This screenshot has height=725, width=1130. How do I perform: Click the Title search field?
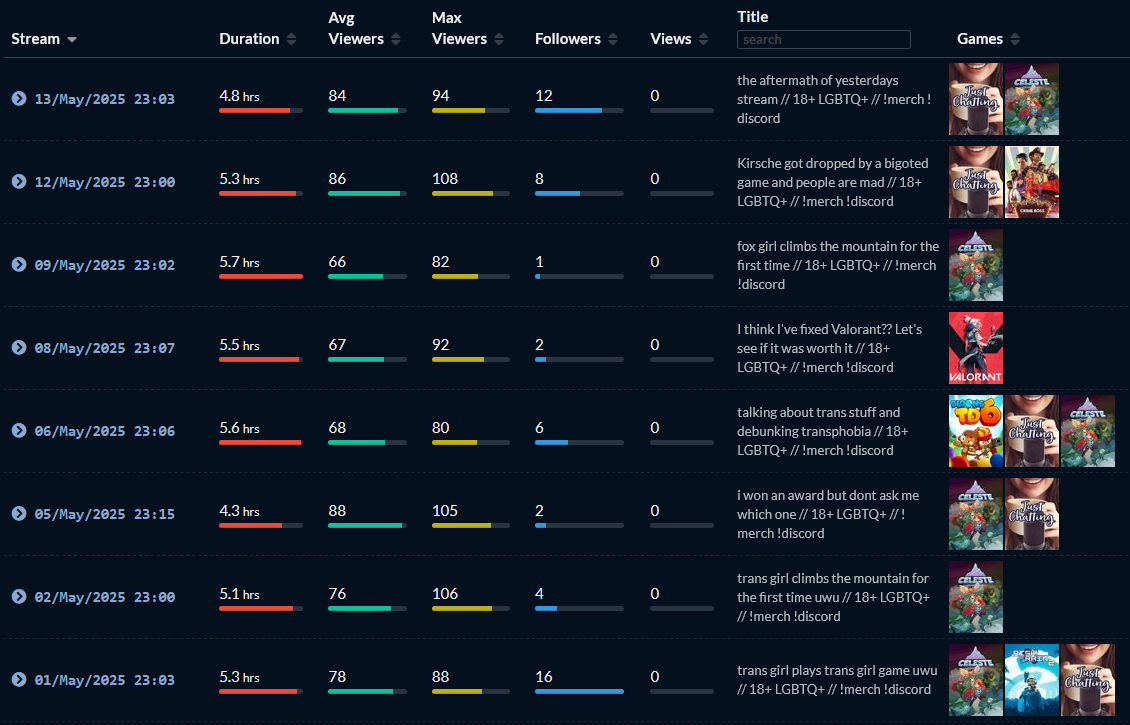point(823,40)
